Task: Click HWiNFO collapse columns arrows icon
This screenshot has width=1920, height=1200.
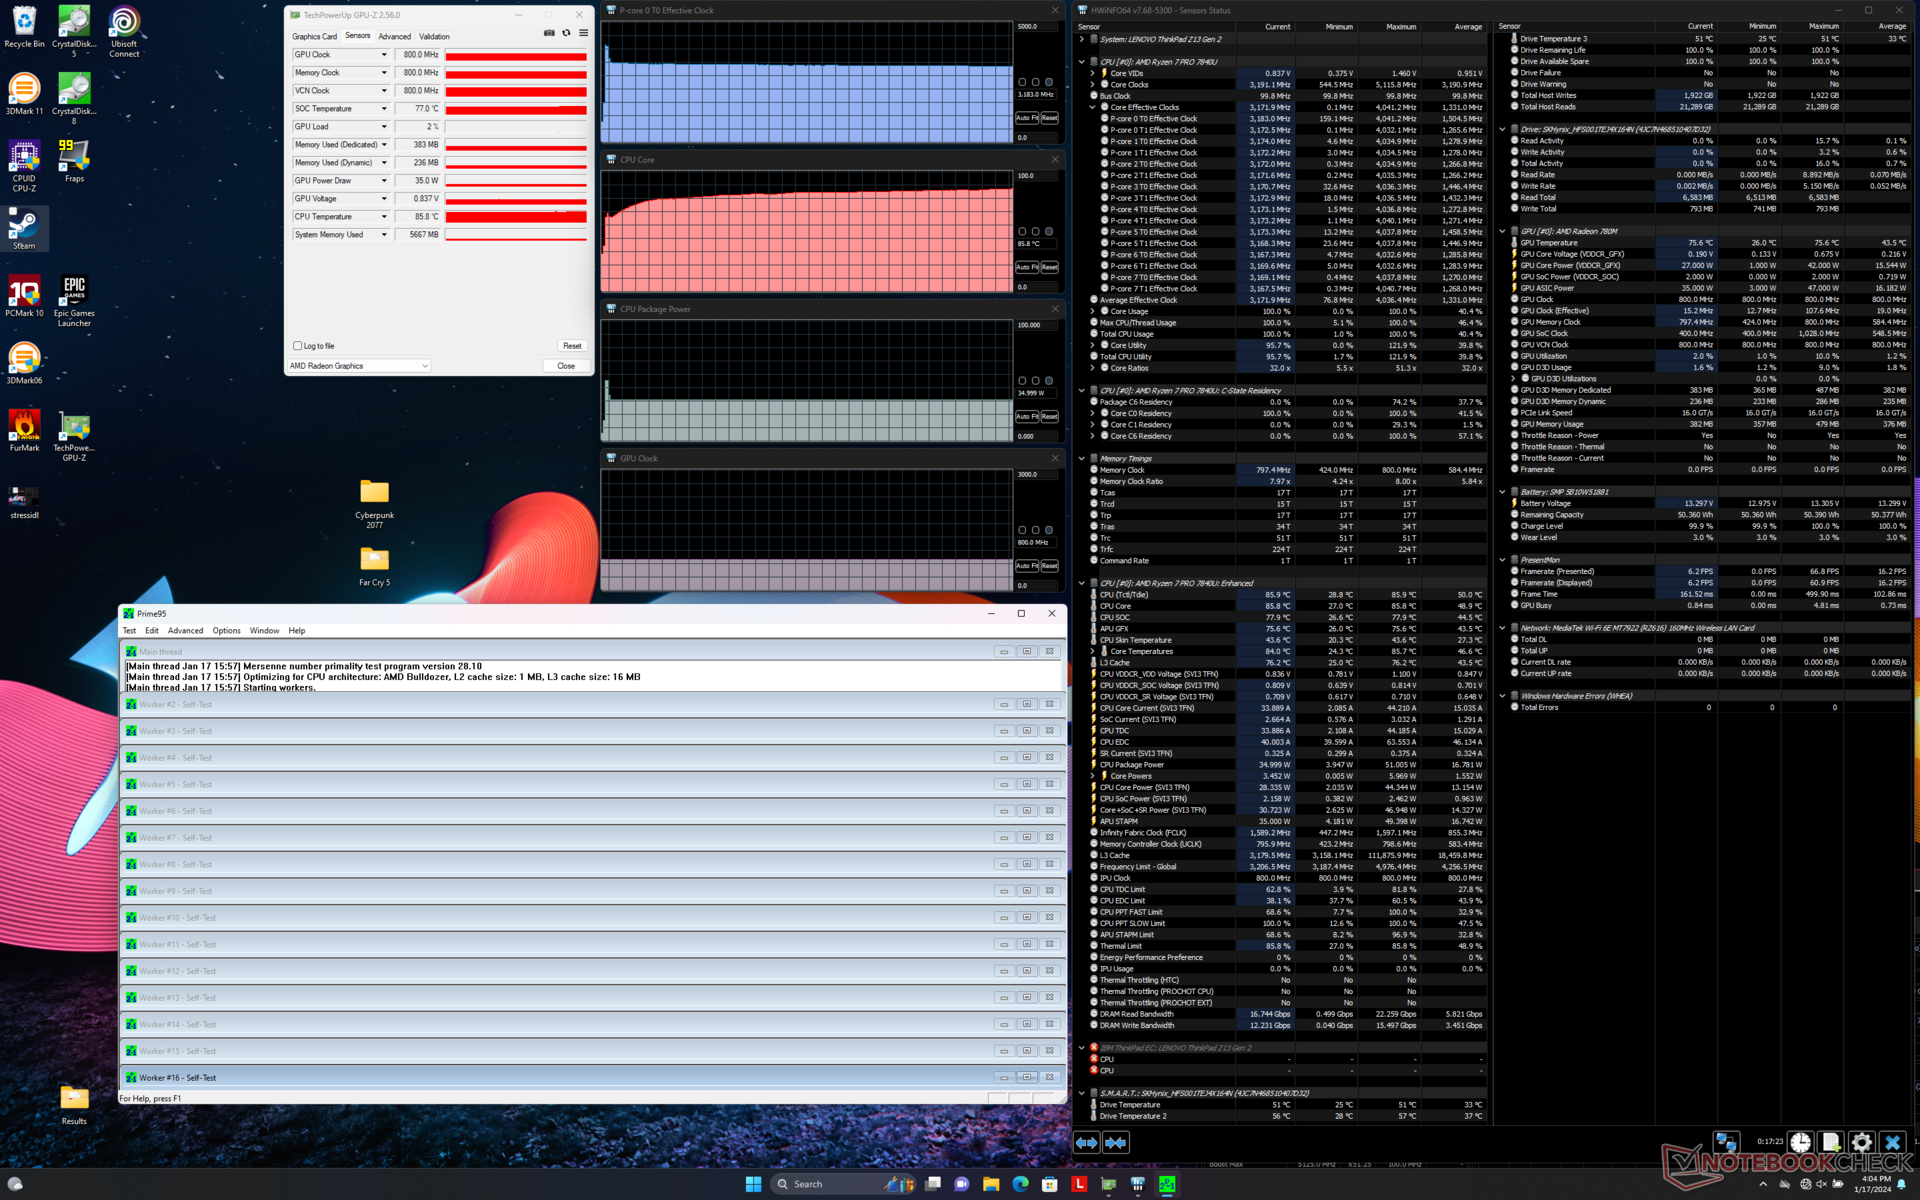Action: click(x=1116, y=1142)
